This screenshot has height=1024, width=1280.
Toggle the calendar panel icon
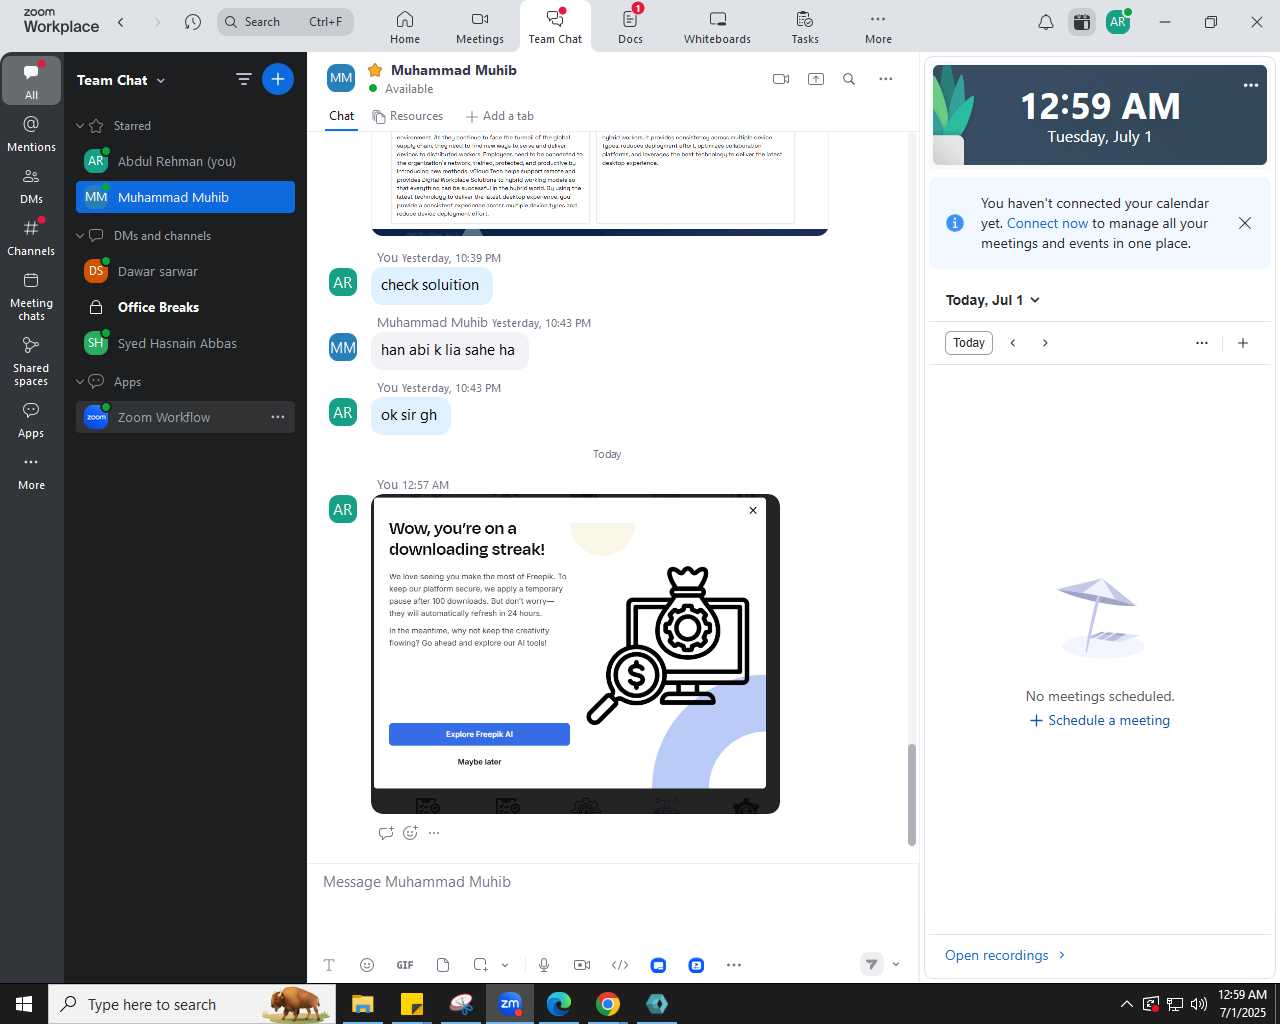[1082, 22]
